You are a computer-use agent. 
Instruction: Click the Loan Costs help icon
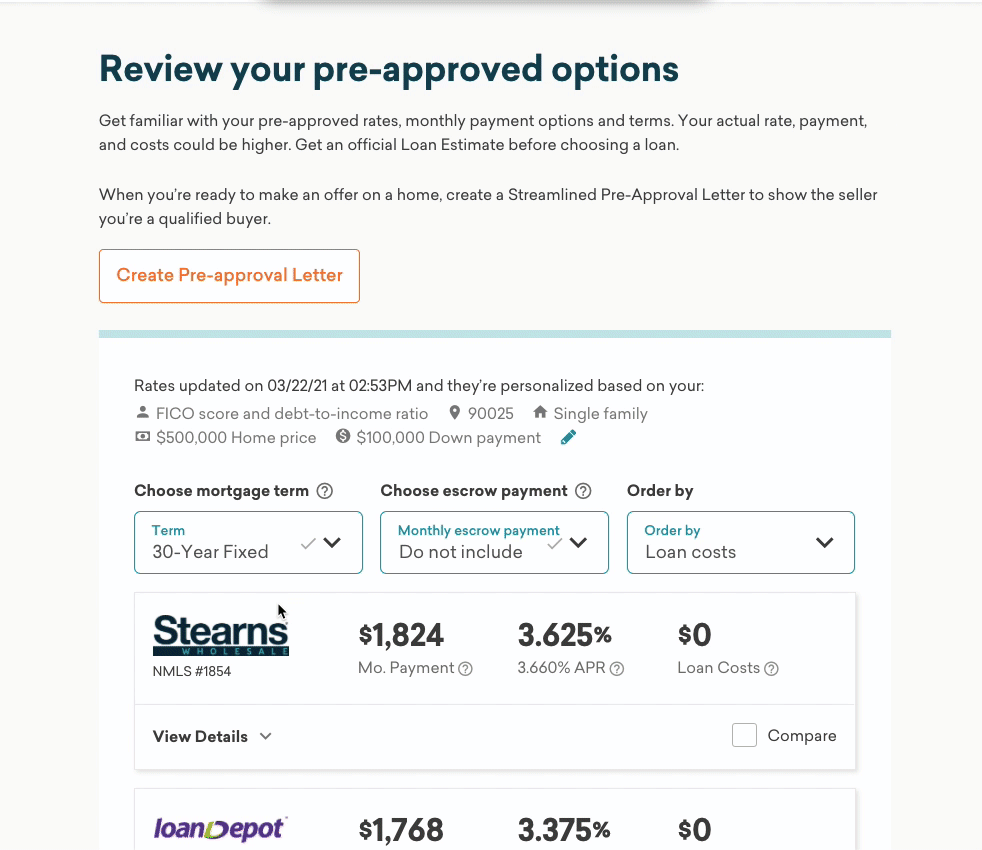(771, 669)
